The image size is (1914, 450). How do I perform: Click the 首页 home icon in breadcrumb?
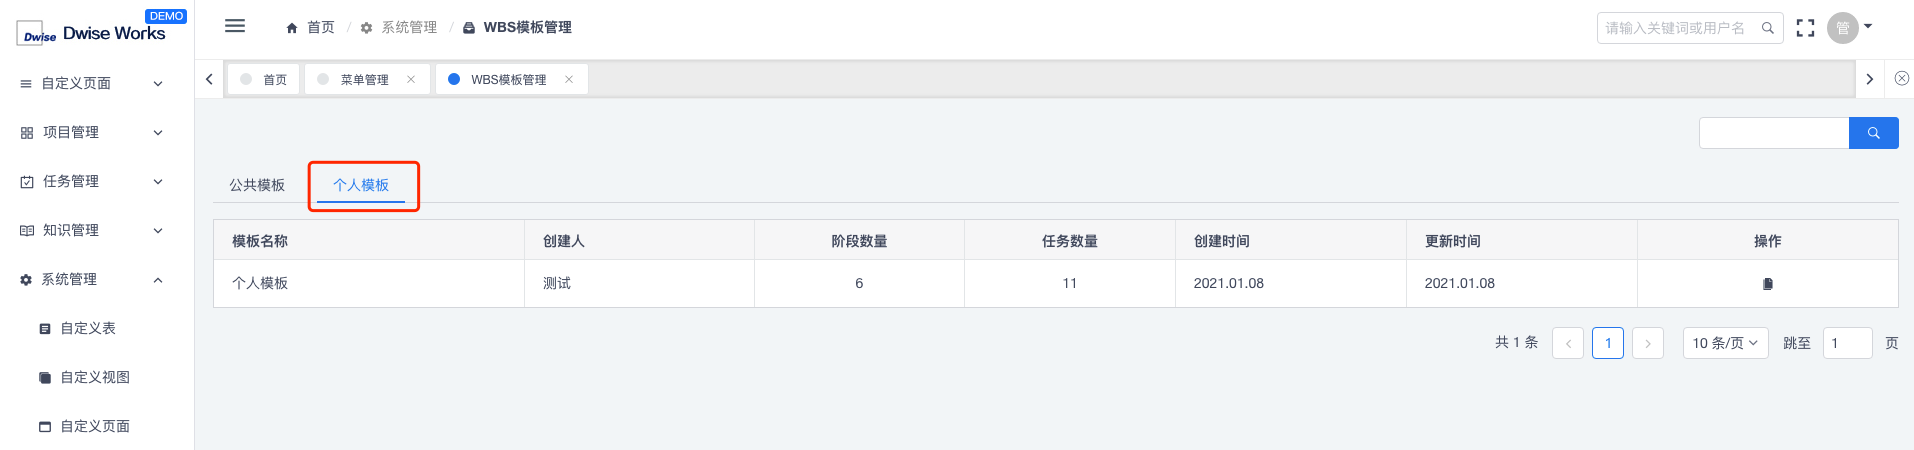292,28
